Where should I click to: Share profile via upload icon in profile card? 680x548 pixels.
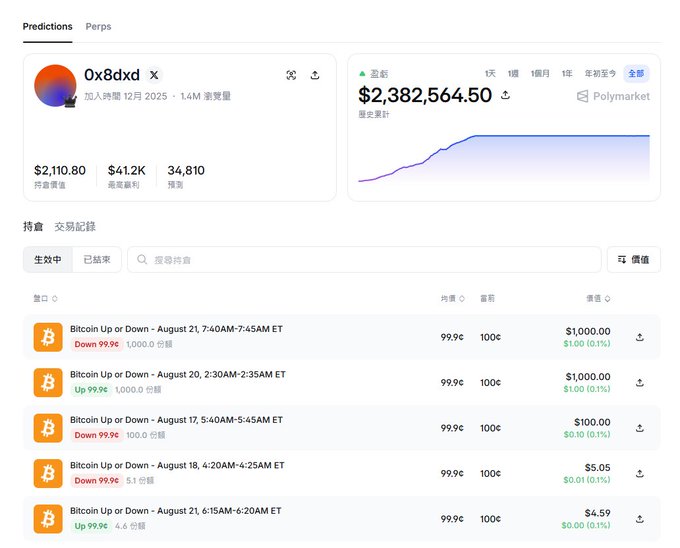315,75
